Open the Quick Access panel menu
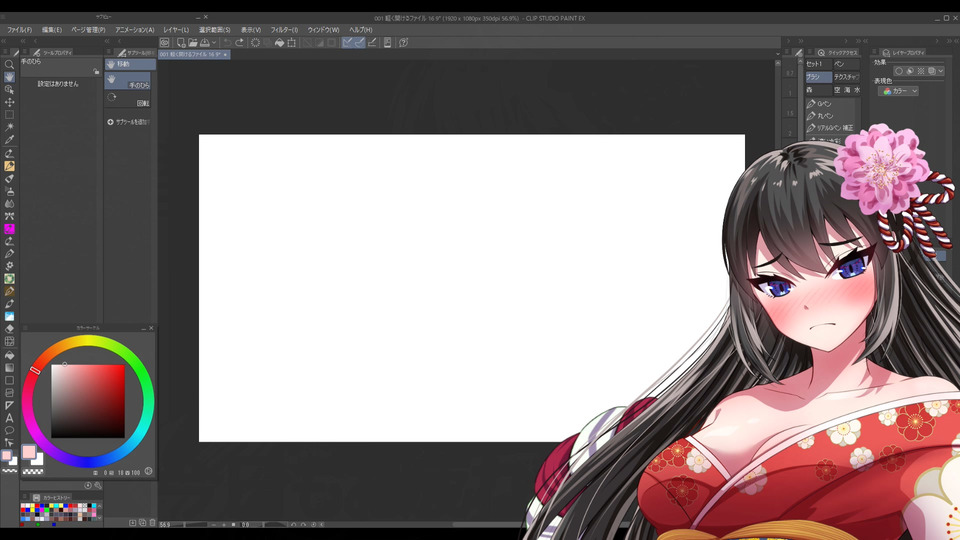 [x=809, y=52]
